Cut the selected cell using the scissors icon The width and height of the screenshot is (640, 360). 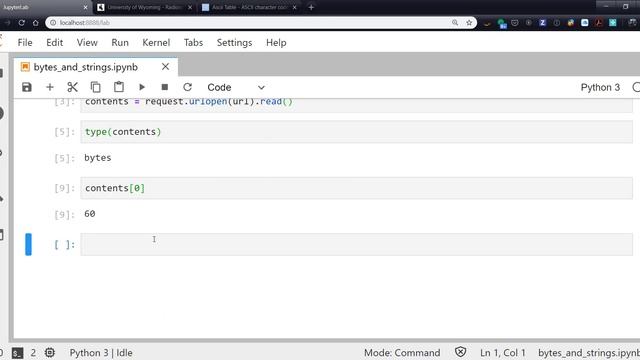point(73,87)
